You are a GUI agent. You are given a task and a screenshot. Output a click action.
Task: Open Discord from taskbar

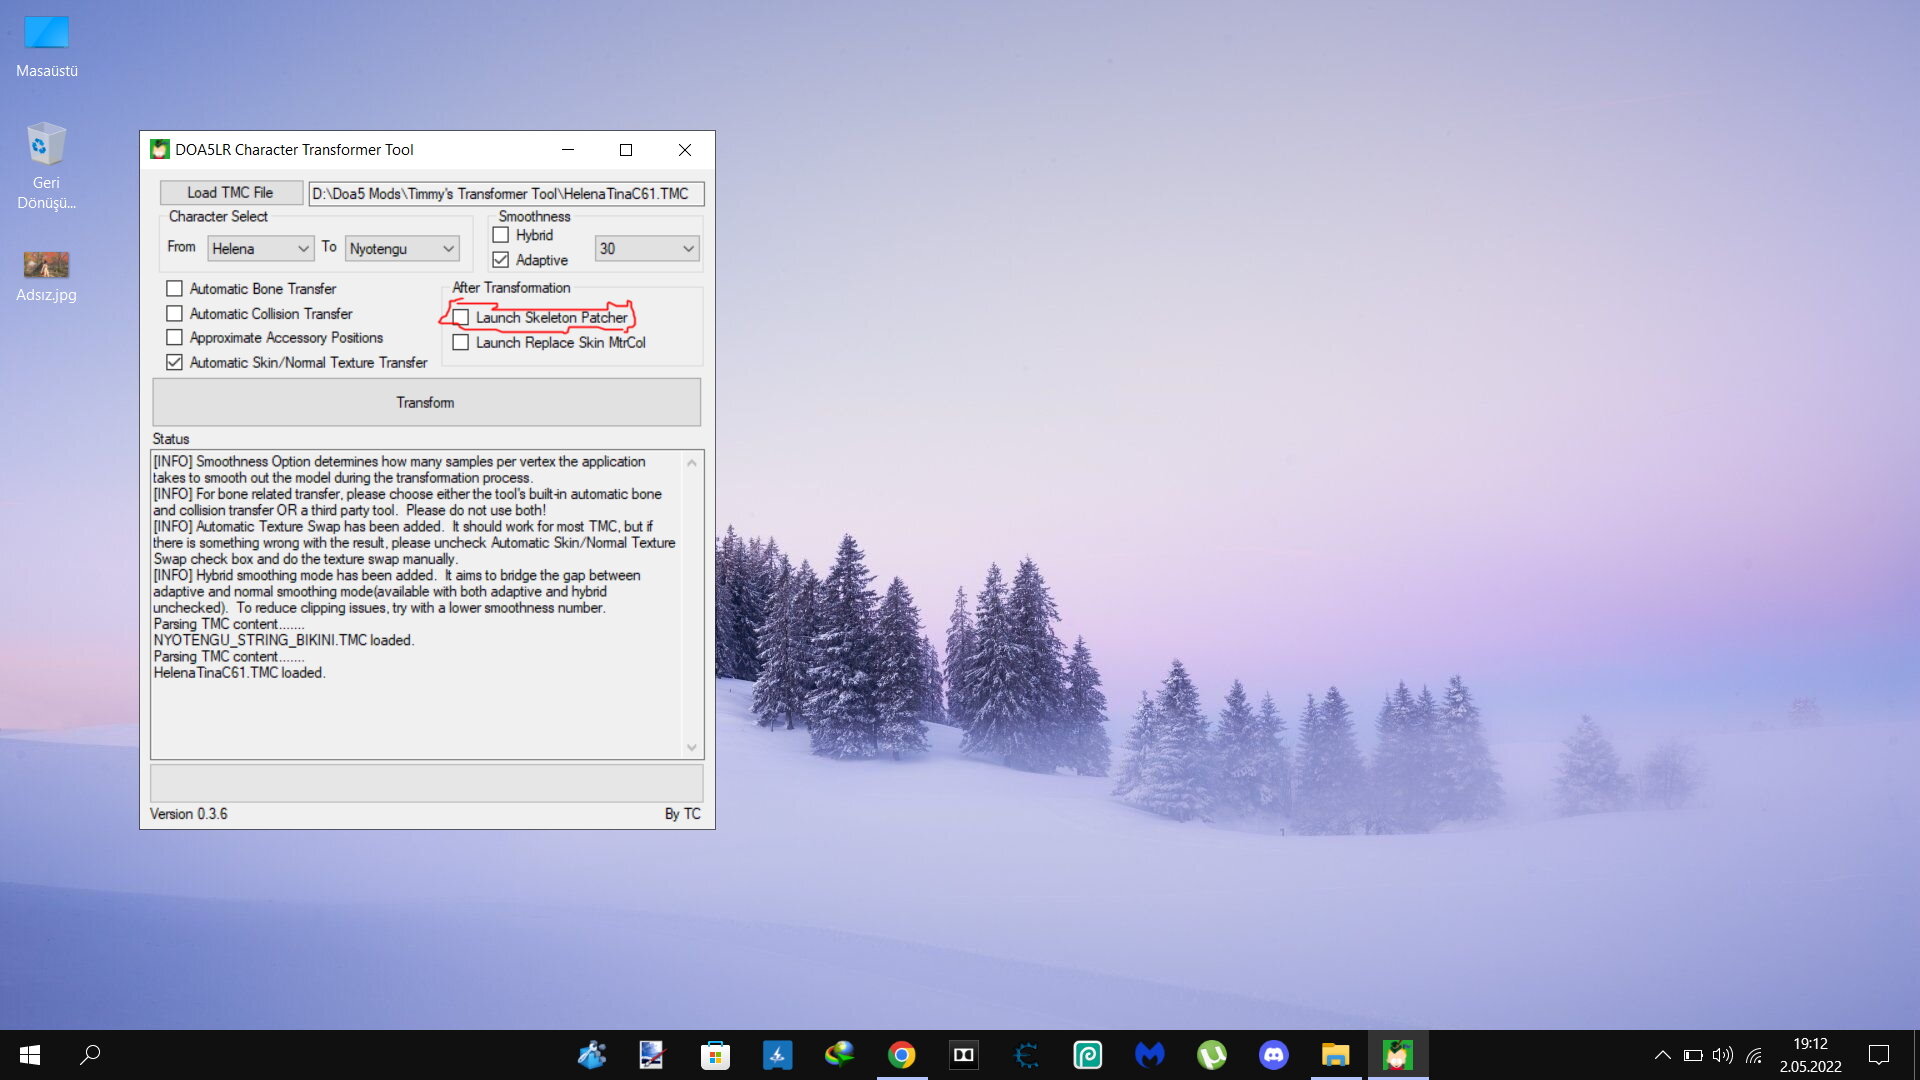(x=1274, y=1055)
